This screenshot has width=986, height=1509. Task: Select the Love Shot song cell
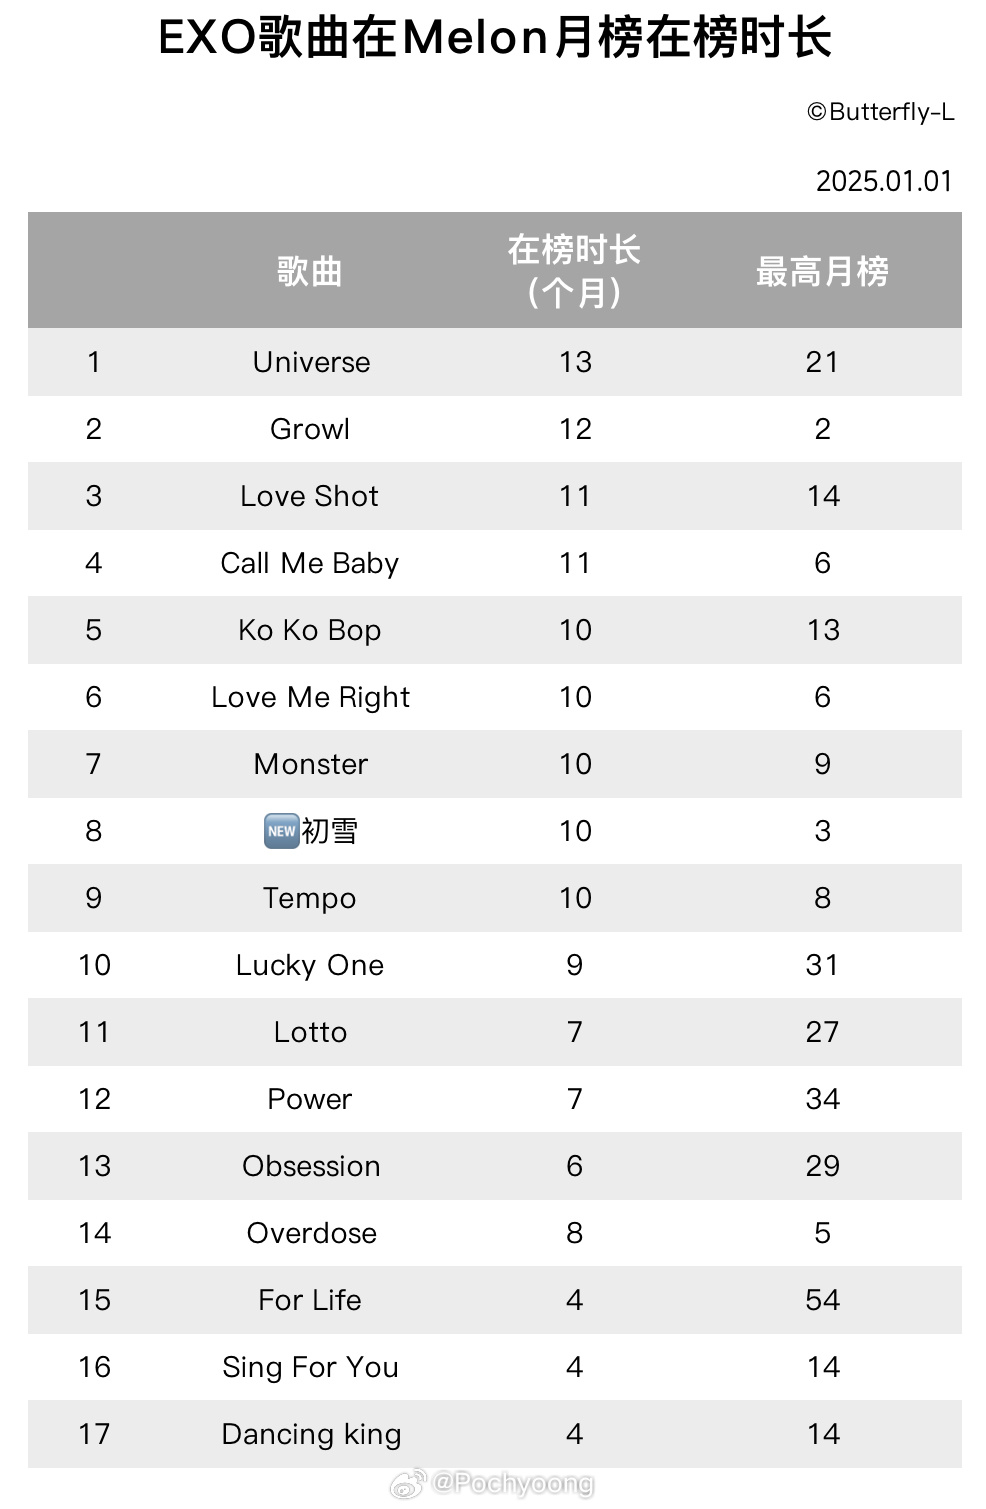[x=310, y=496]
